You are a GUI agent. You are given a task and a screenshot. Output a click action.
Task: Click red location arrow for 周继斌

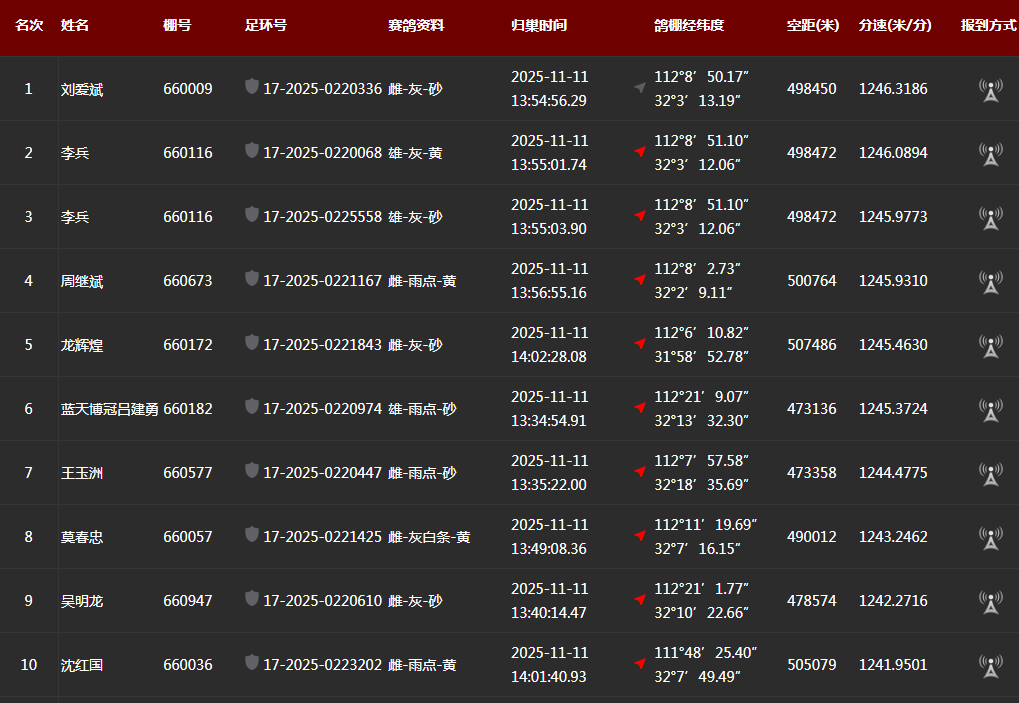click(x=640, y=280)
